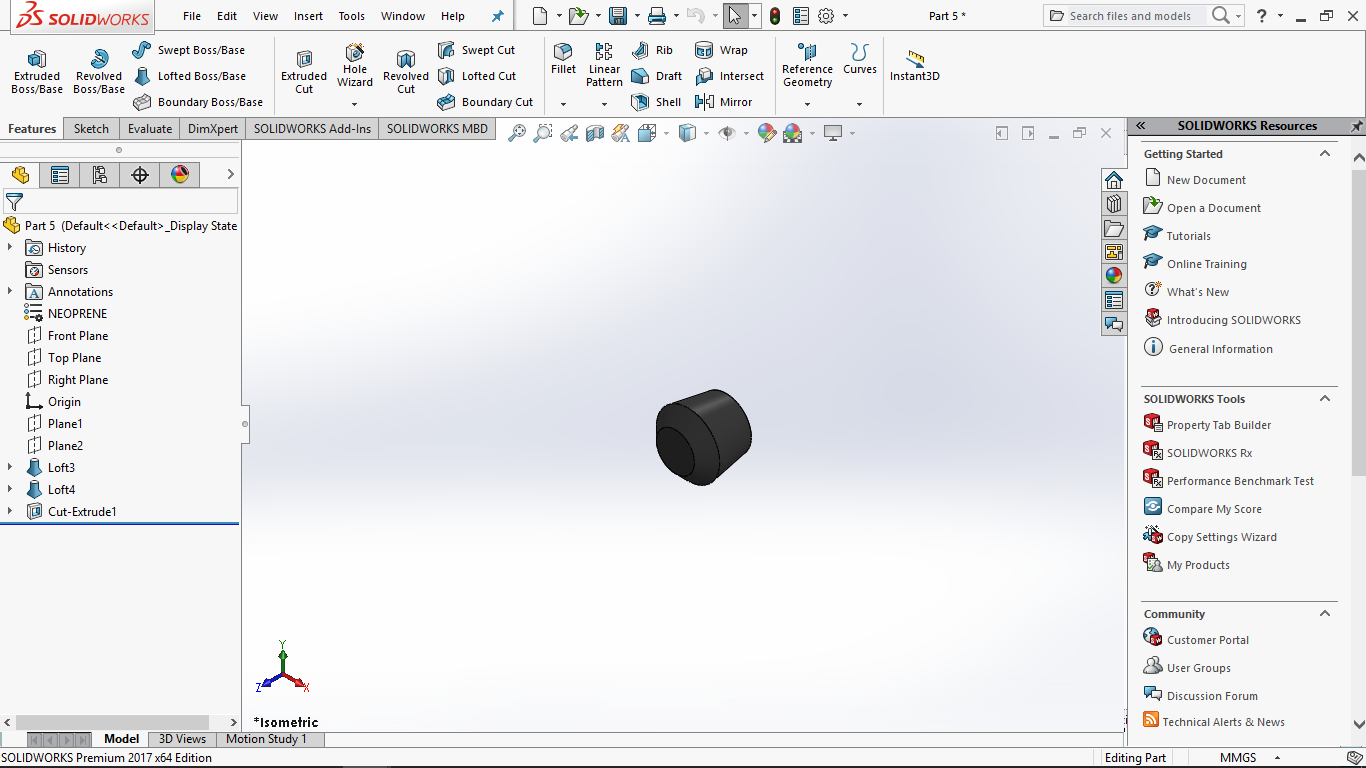Image resolution: width=1366 pixels, height=768 pixels.
Task: Switch to the Evaluate tab
Action: tap(150, 129)
